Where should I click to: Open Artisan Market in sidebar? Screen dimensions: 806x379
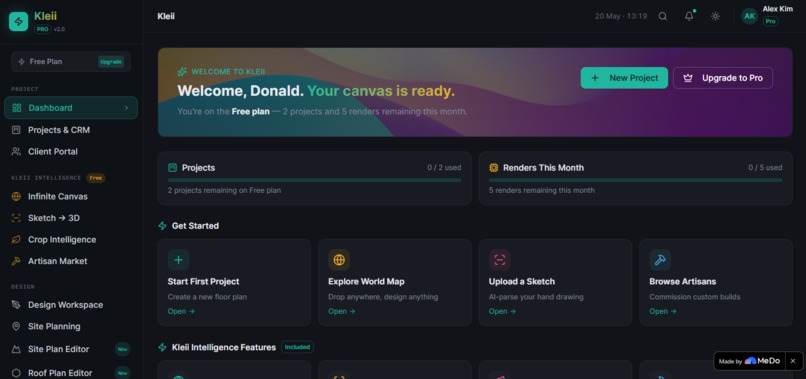pyautogui.click(x=71, y=261)
